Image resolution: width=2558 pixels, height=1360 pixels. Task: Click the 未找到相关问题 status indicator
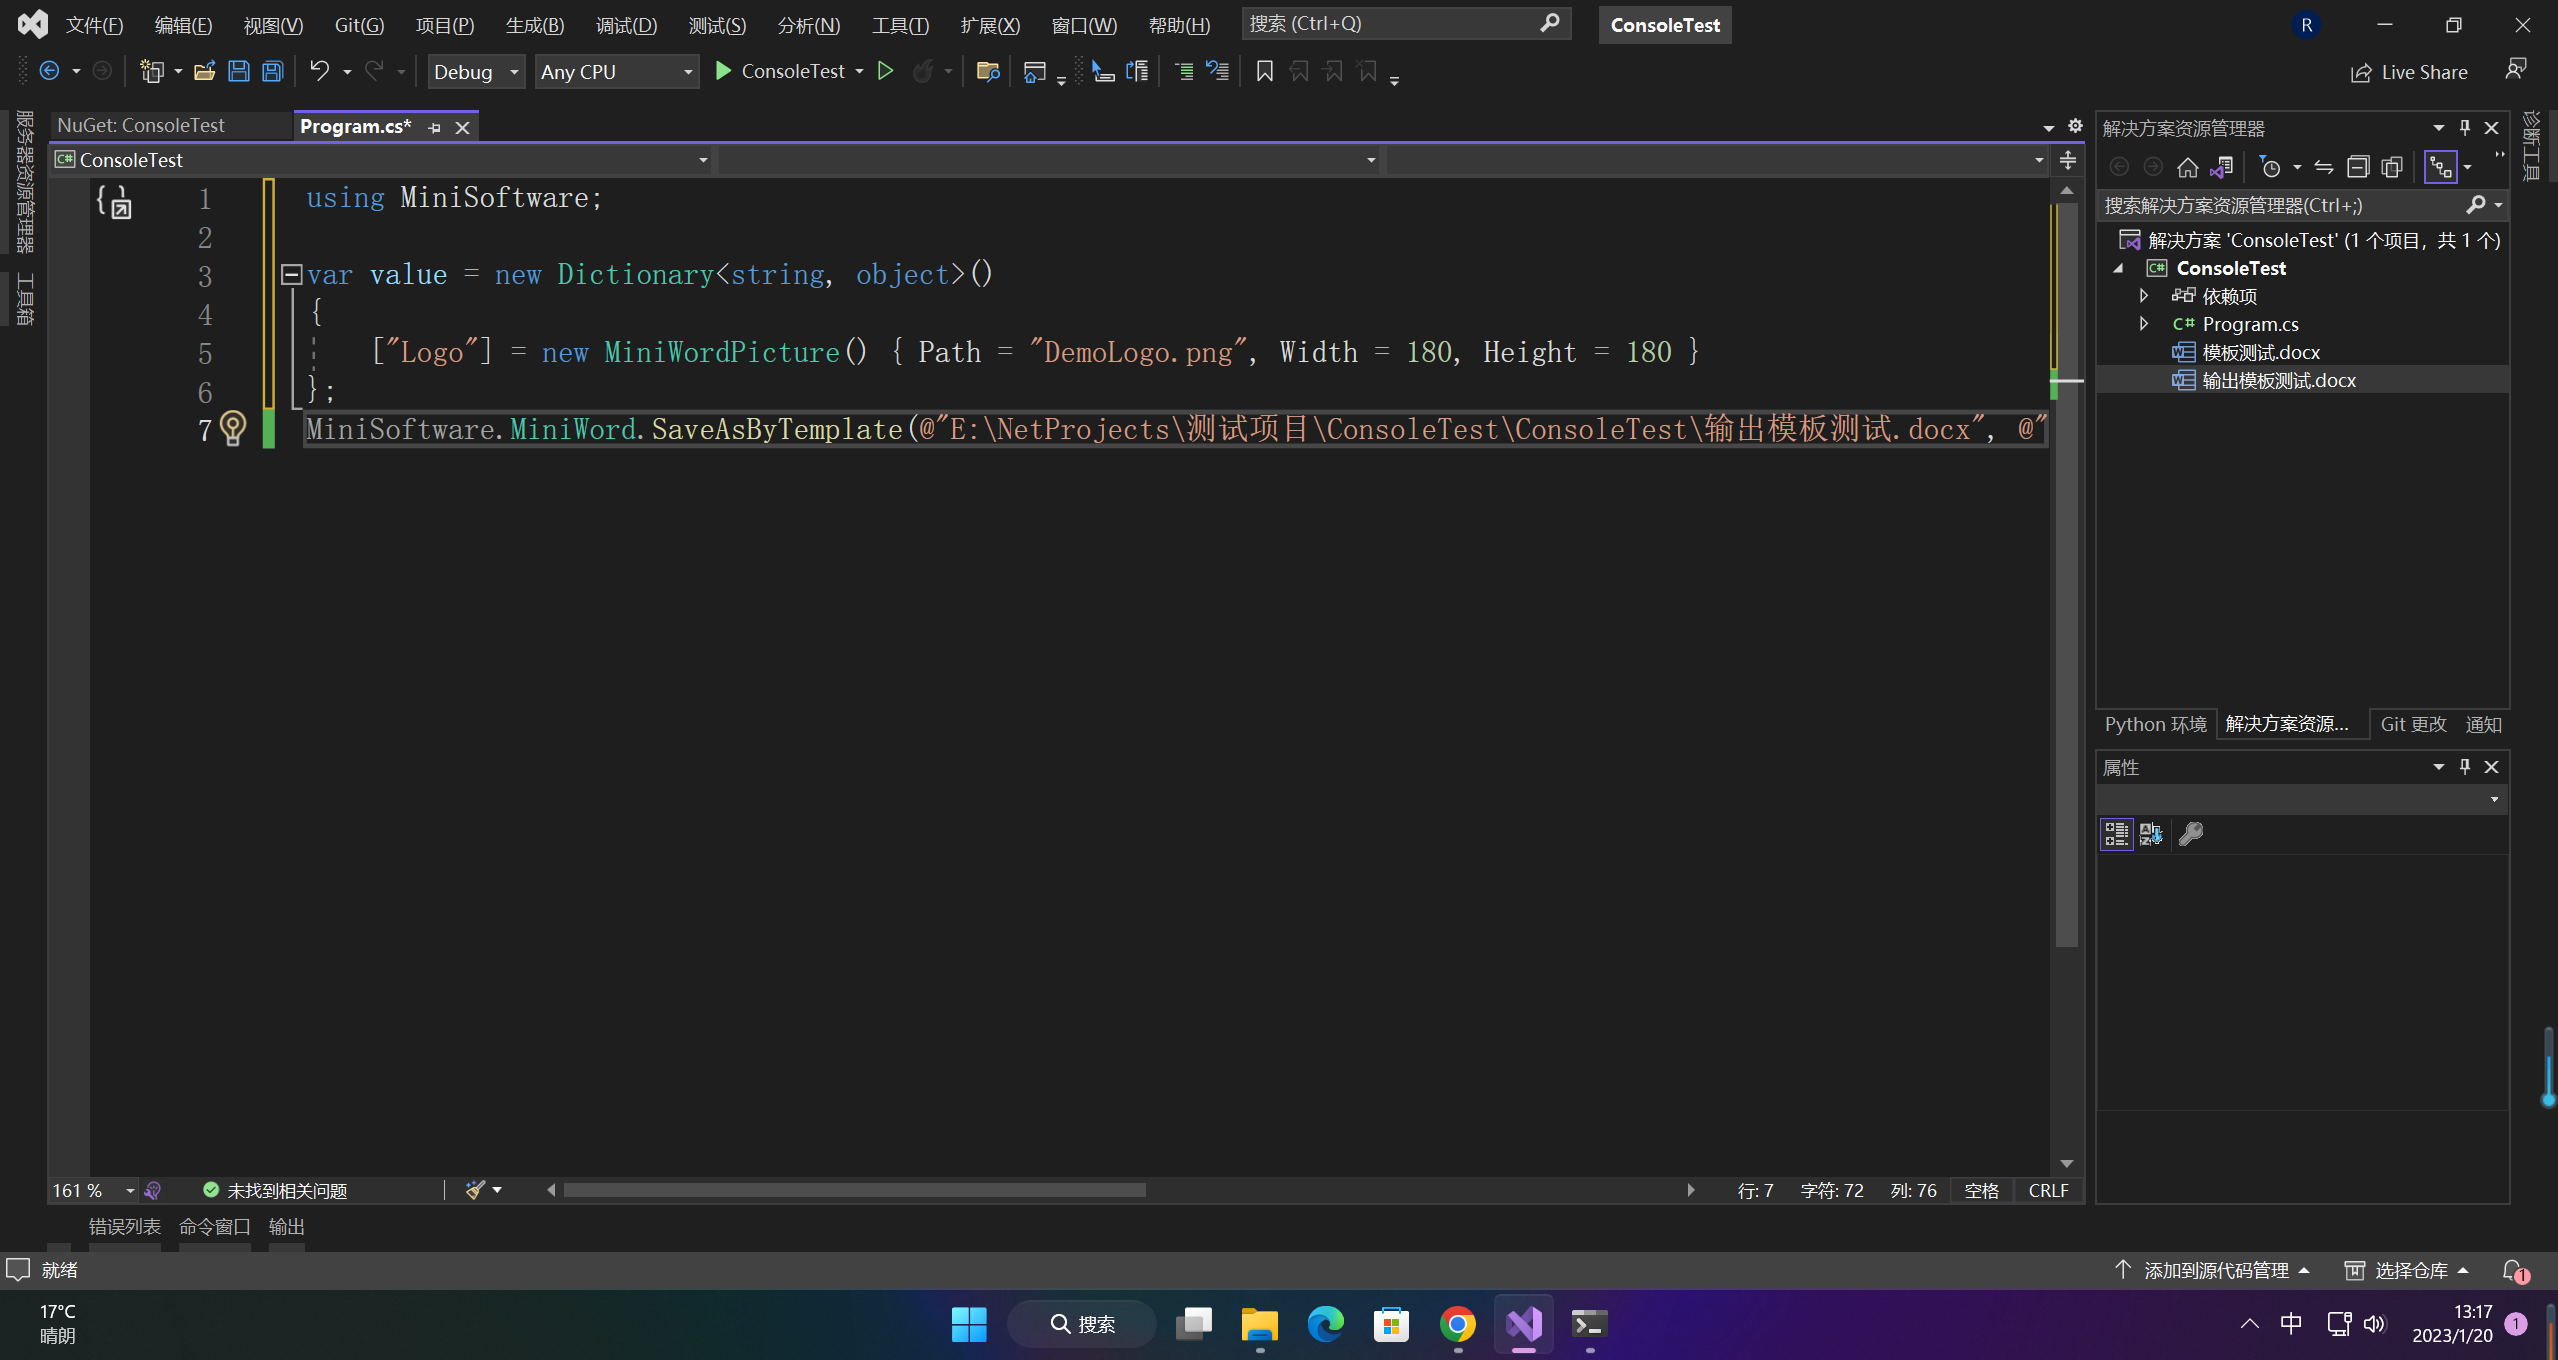tap(275, 1190)
